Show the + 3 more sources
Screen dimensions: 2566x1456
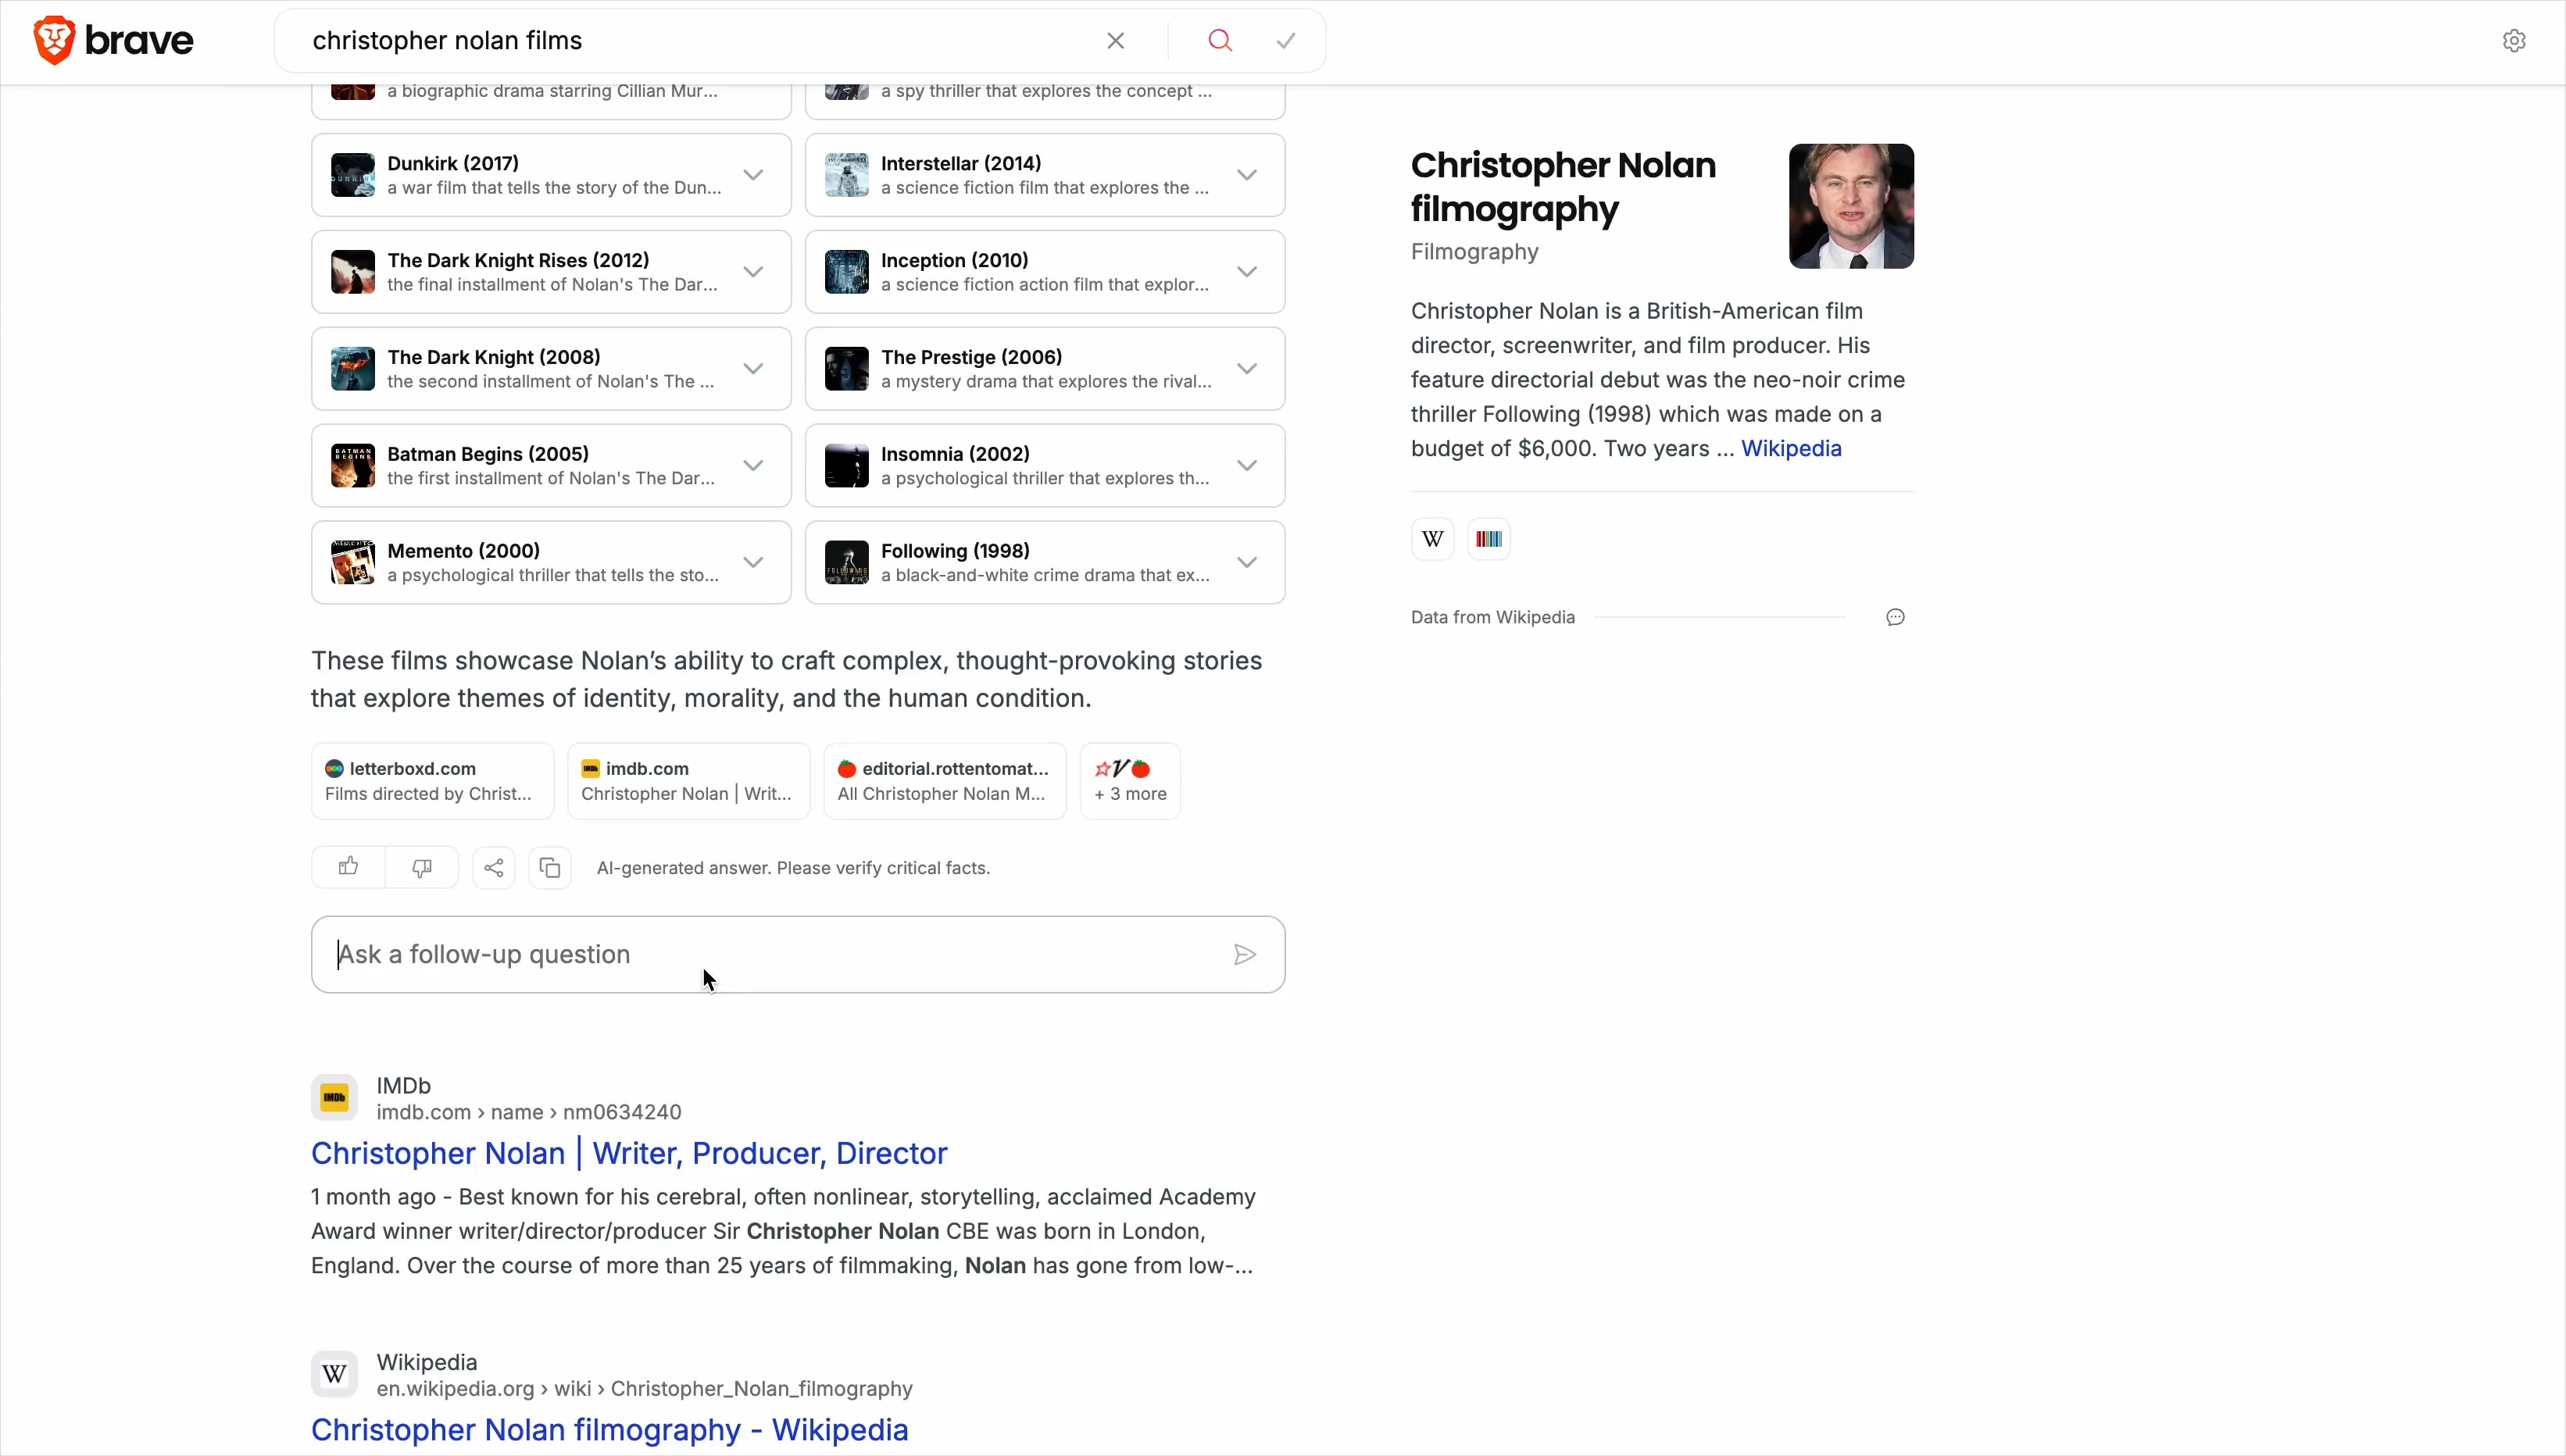(x=1130, y=781)
